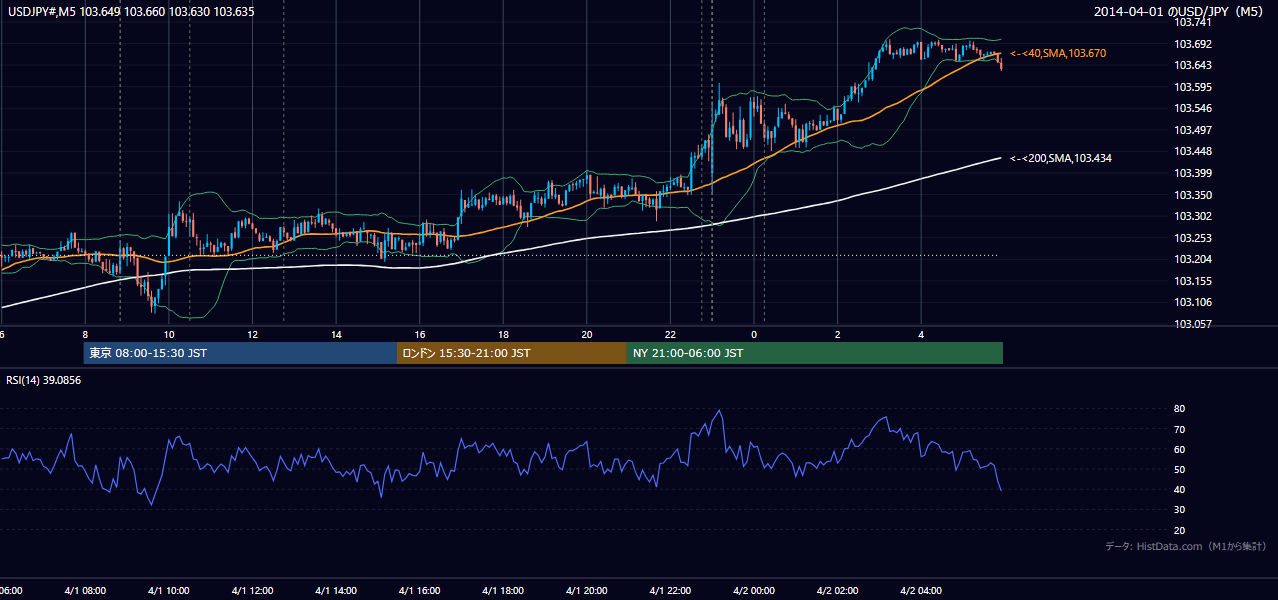Click the 4/2 02:00 bottom time label

tap(838, 591)
